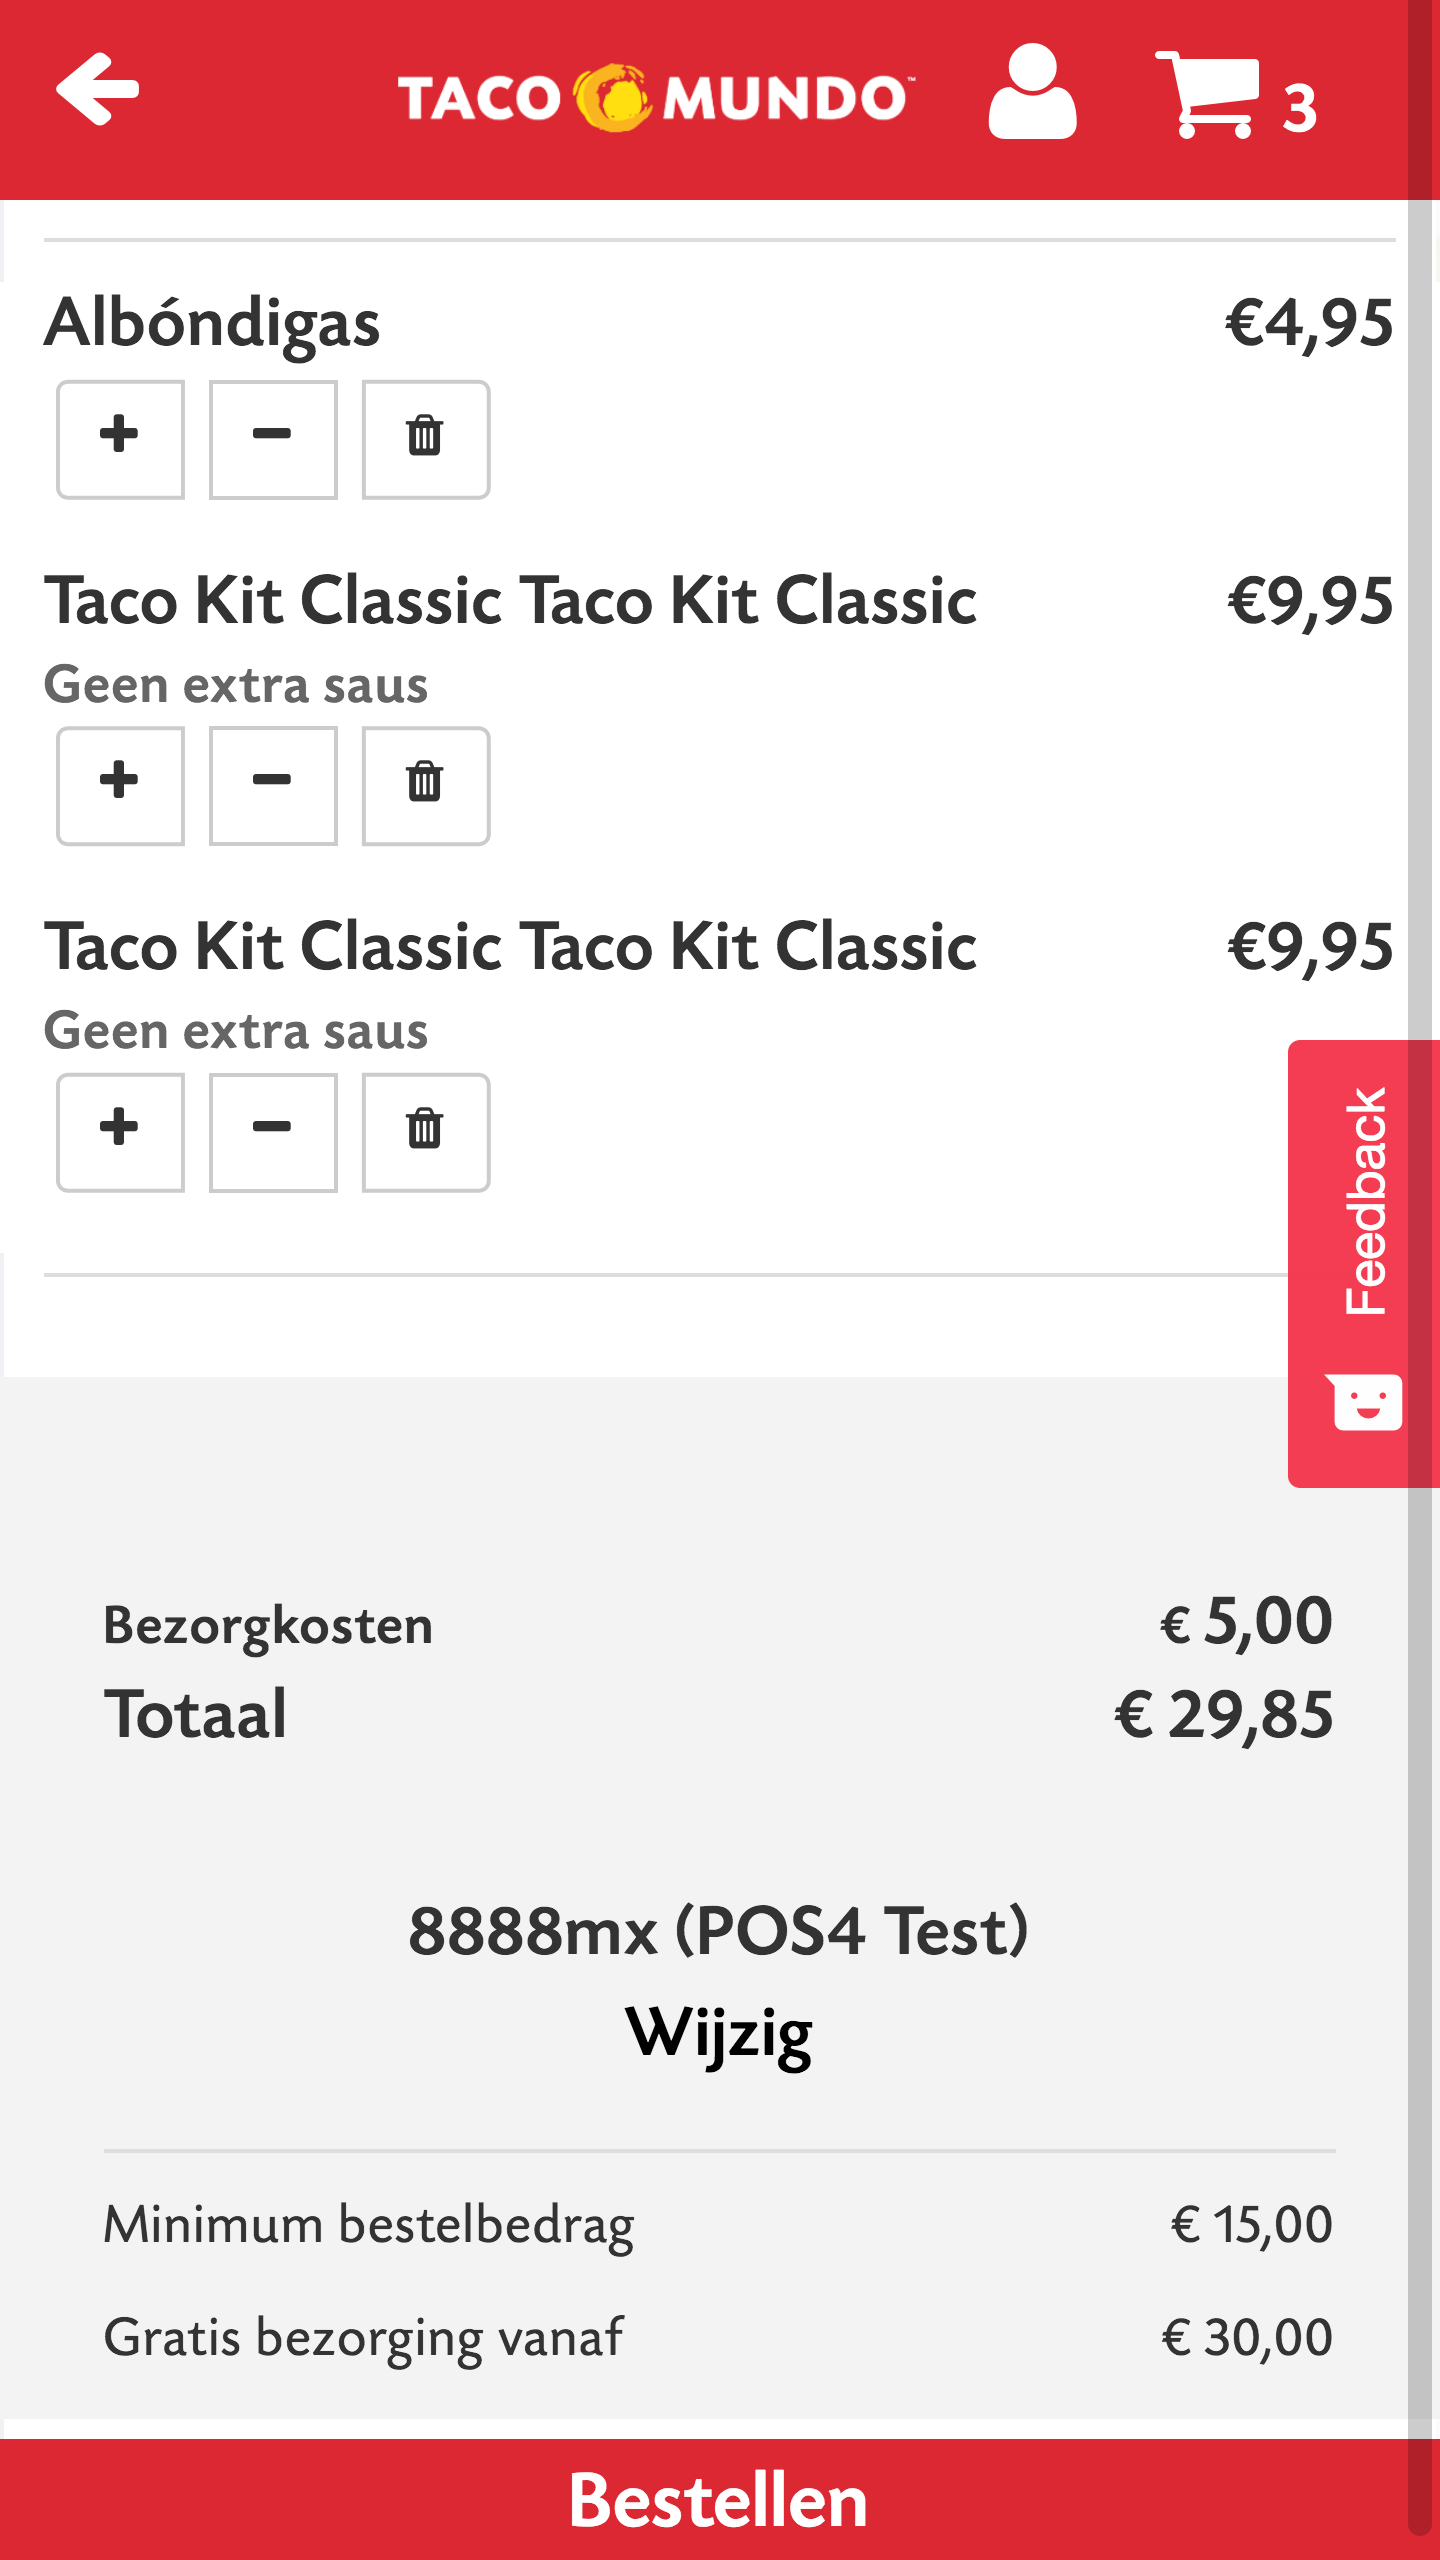The width and height of the screenshot is (1440, 2560).
Task: Reduce first Taco Kit Classic quantity
Action: (x=273, y=786)
